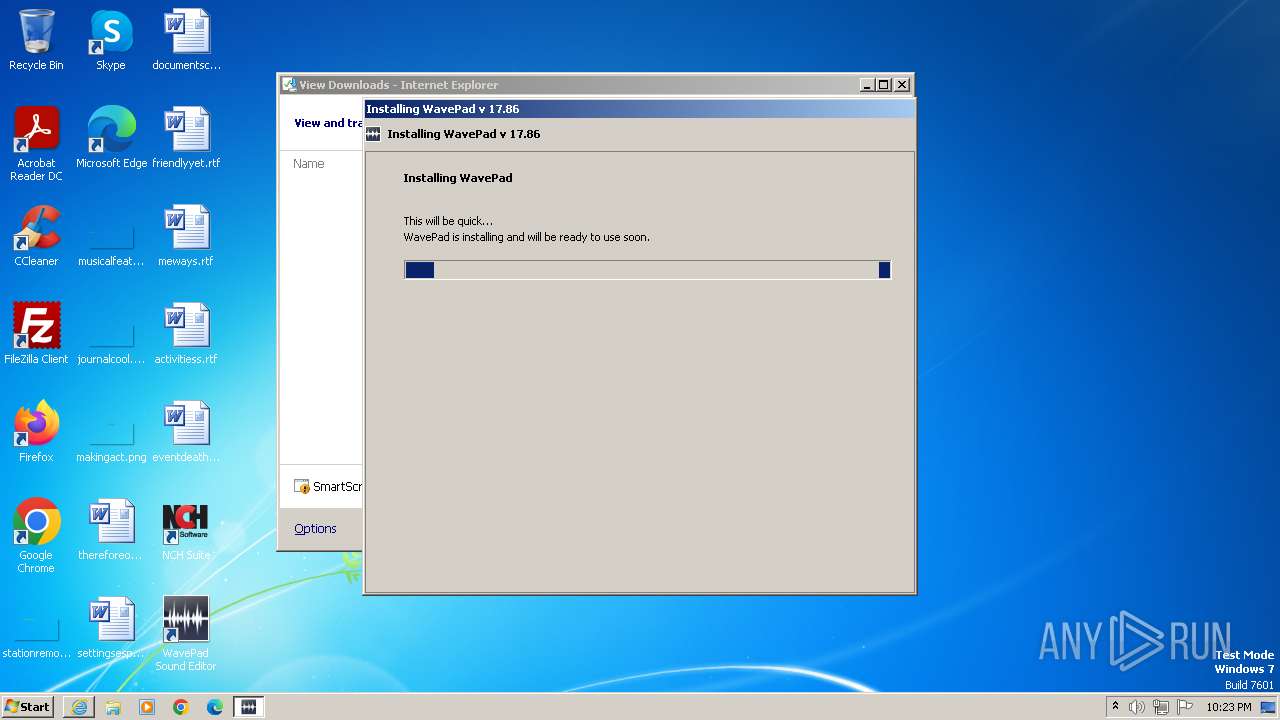Open the network tray icon

click(x=1161, y=707)
